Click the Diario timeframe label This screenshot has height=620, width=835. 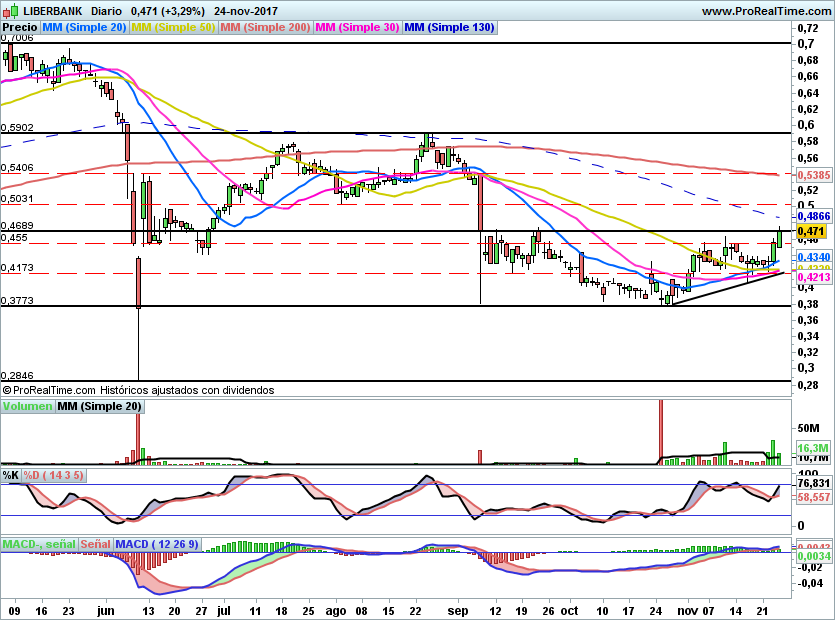click(106, 11)
